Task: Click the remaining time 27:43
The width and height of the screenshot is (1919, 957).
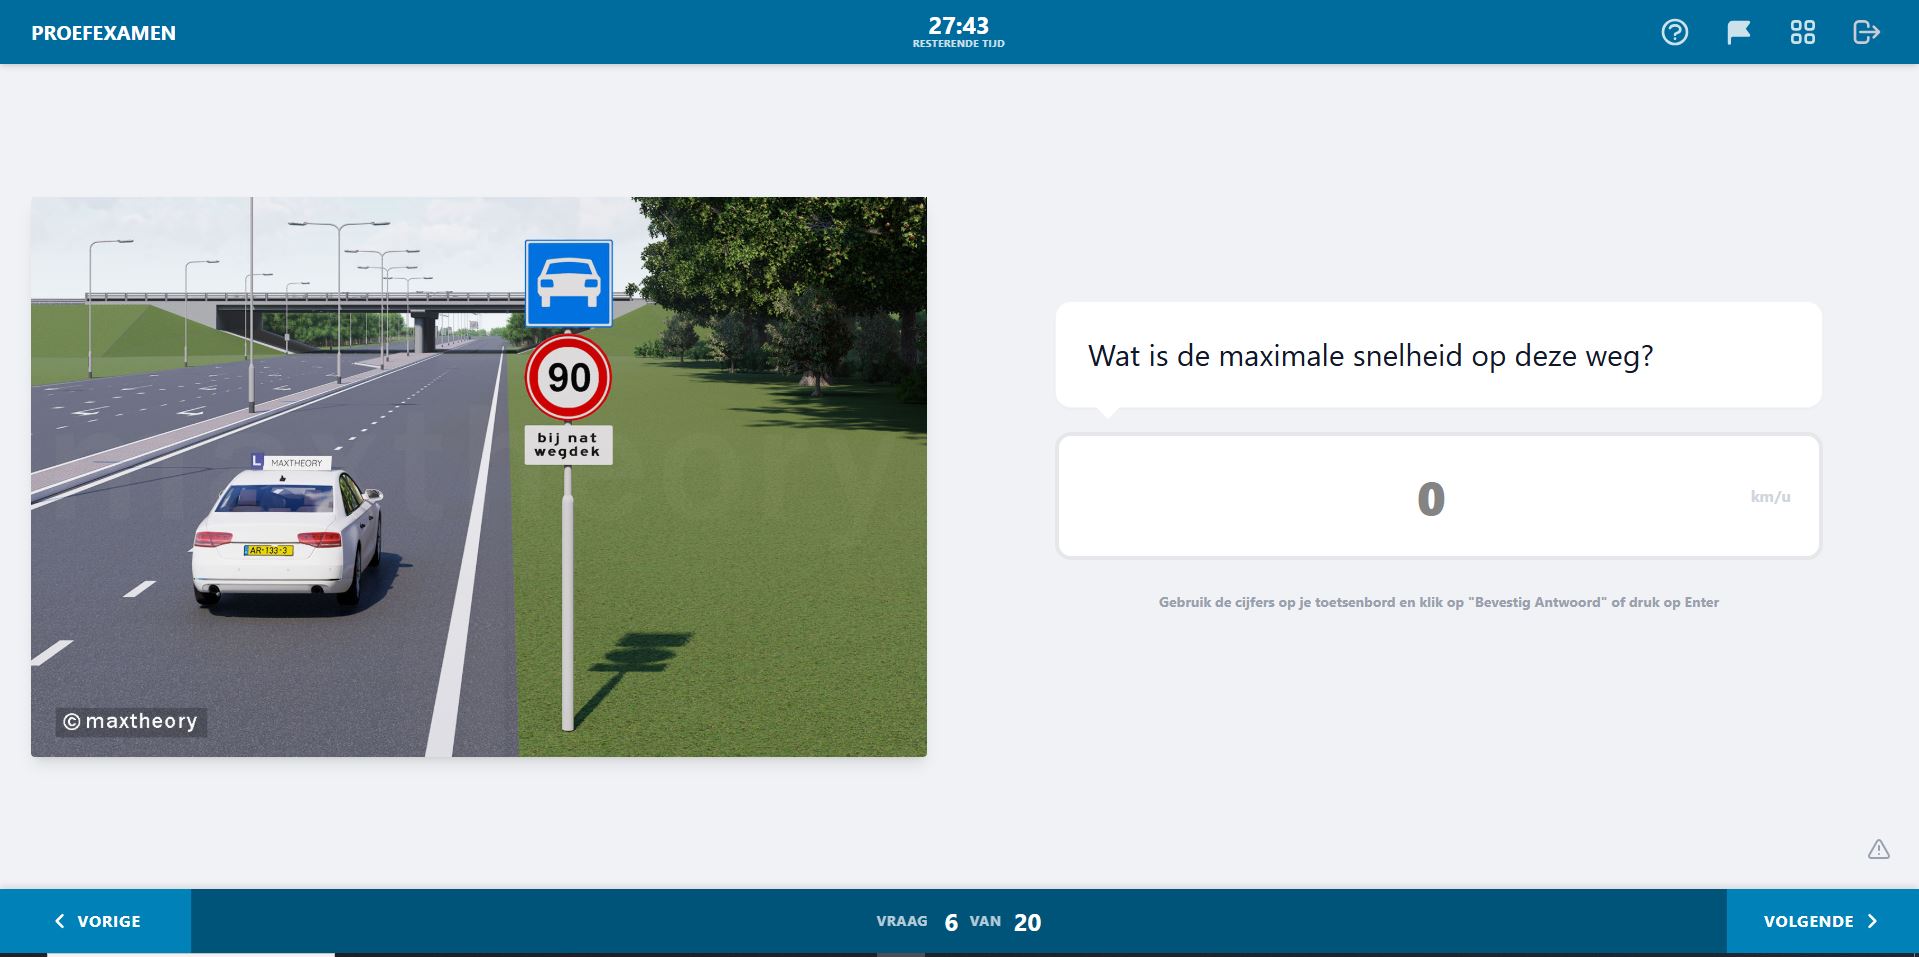Action: pos(958,26)
